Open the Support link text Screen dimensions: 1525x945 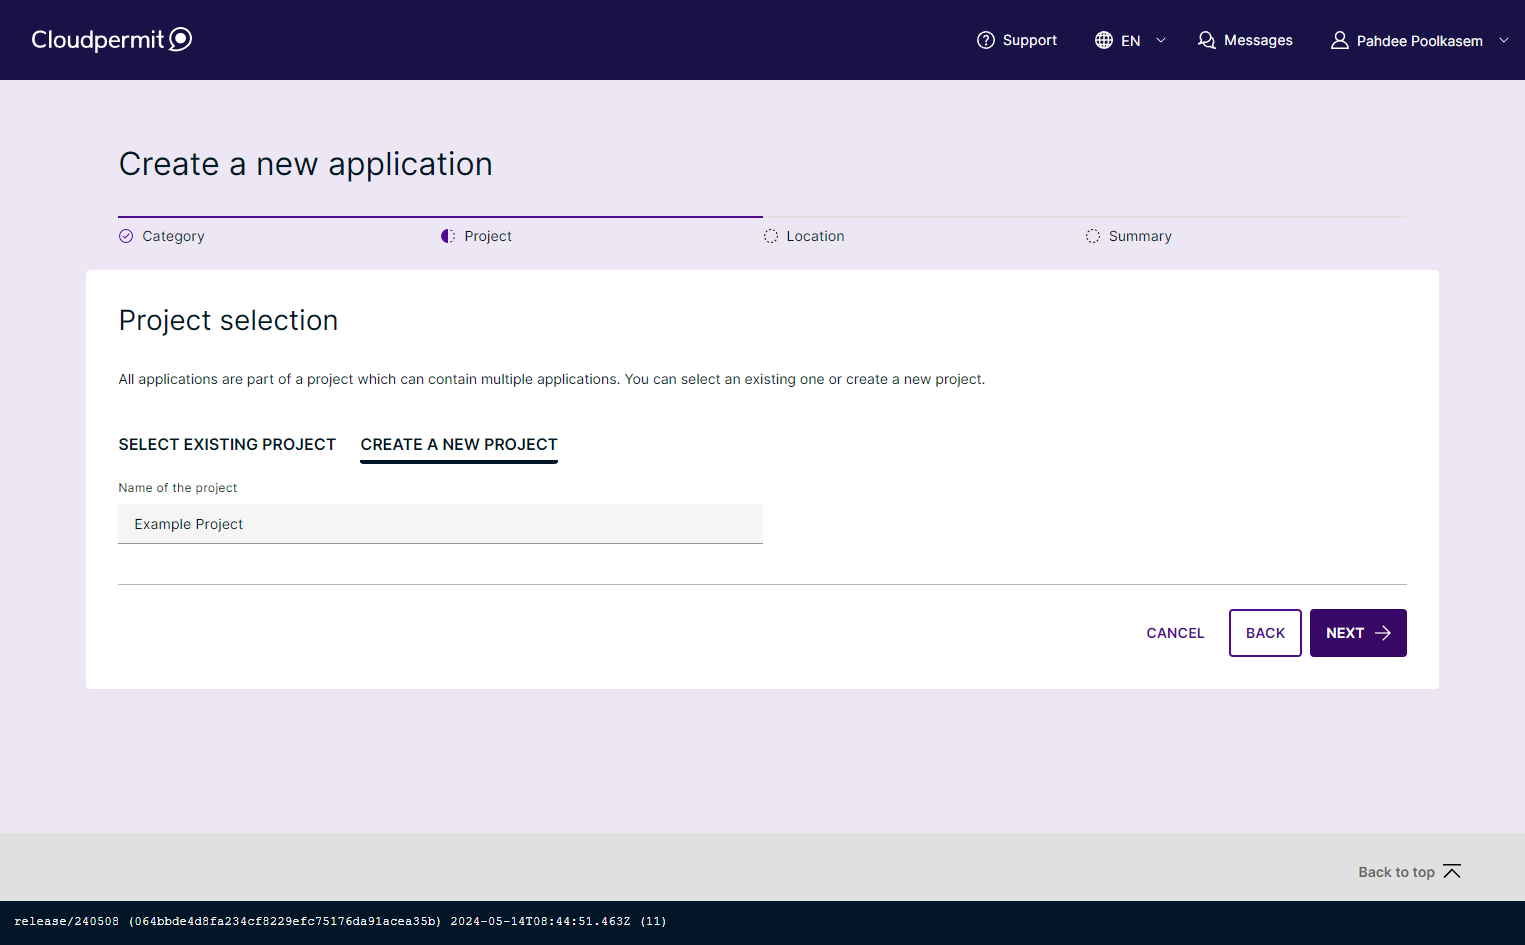(1030, 40)
